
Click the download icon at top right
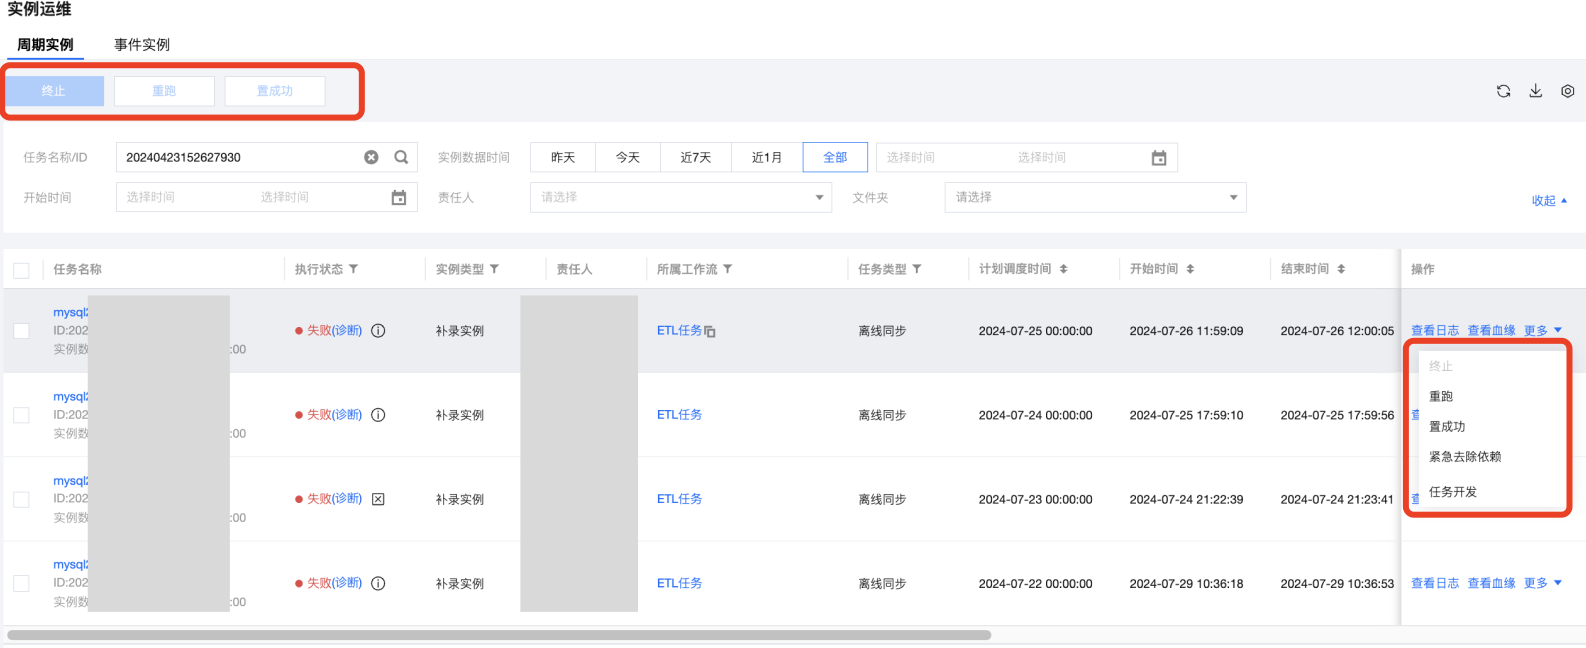pyautogui.click(x=1535, y=91)
